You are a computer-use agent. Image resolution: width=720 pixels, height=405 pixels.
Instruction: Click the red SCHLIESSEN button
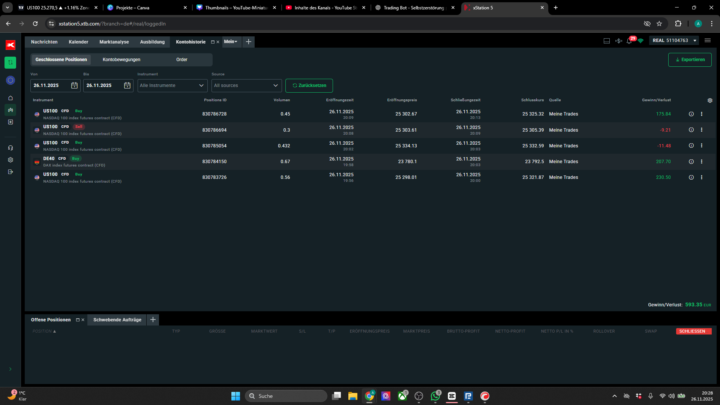pyautogui.click(x=693, y=331)
